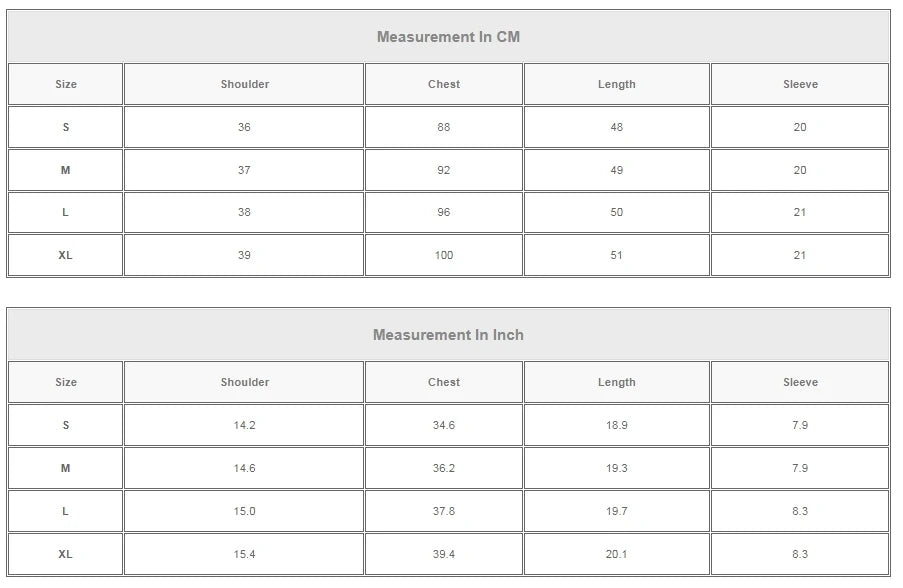Select size S row label in CM table
Viewport: 903px width, 588px height.
tap(66, 128)
